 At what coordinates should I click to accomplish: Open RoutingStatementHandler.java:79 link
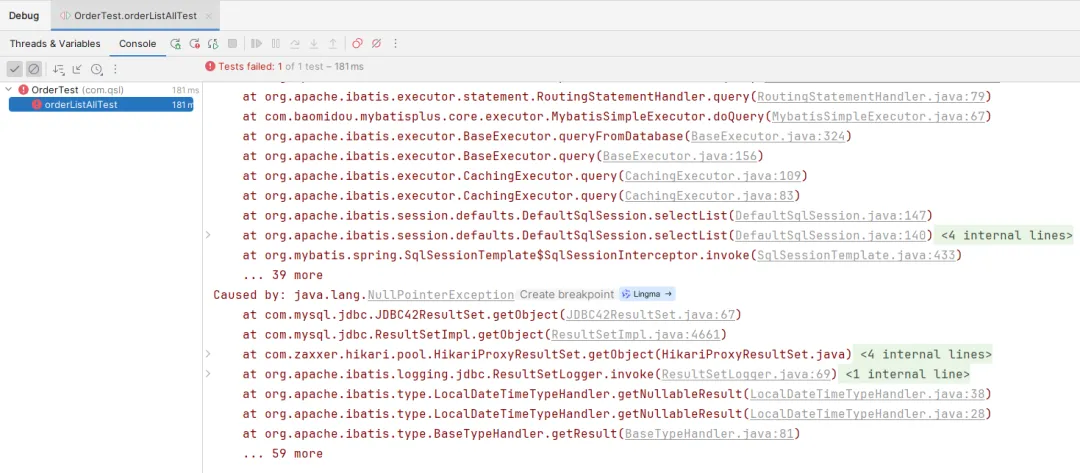coord(871,96)
